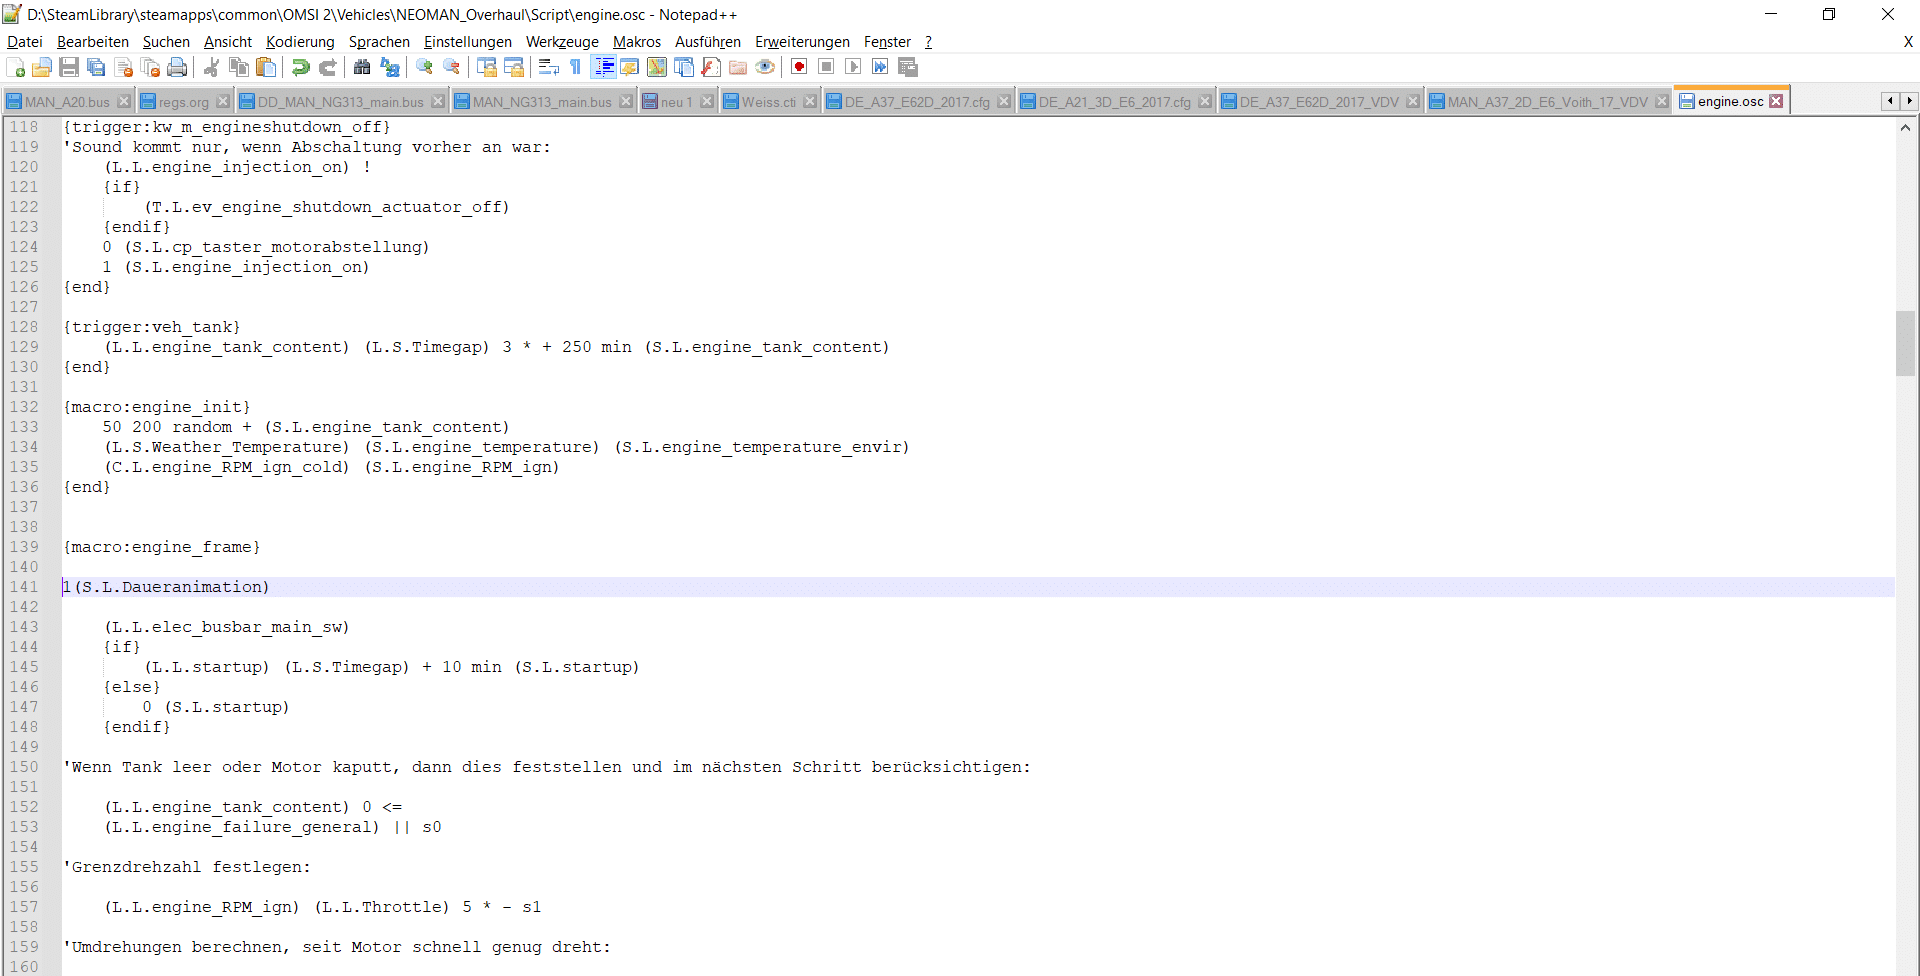
Task: Switch to the MAN_NG313_main.bus tab
Action: (x=541, y=102)
